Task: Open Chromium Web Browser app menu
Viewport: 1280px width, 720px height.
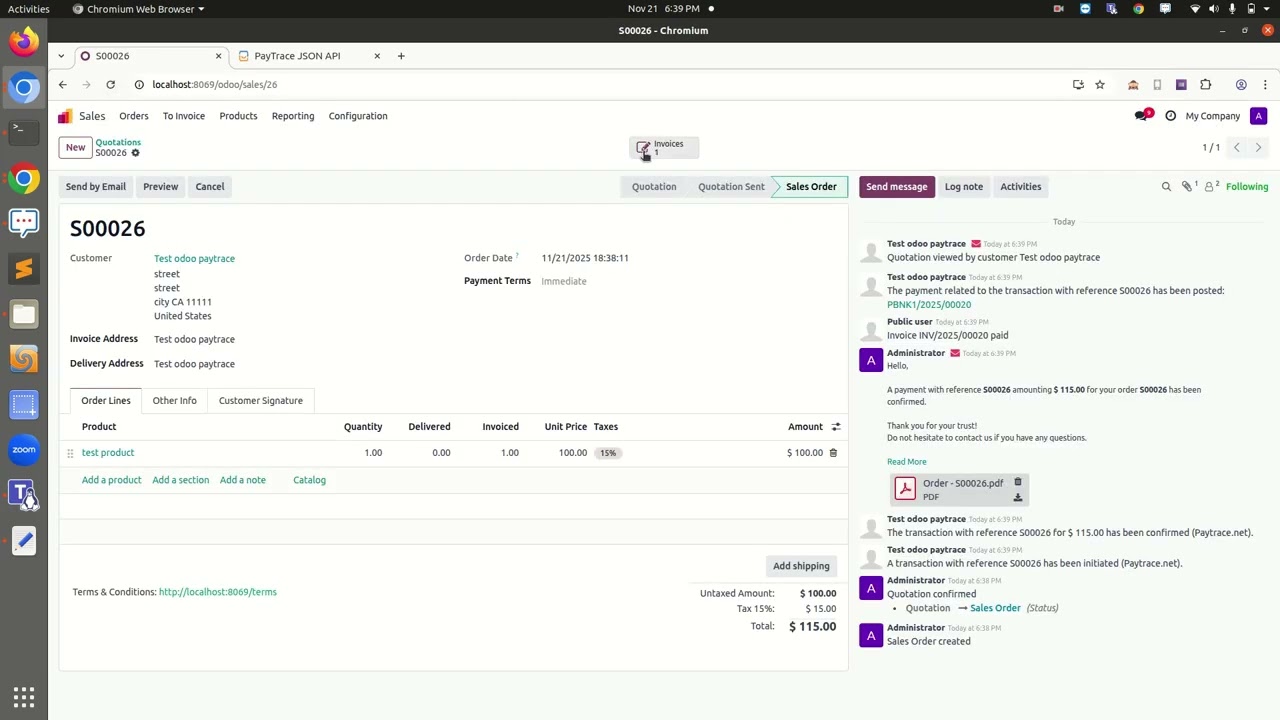Action: point(139,9)
